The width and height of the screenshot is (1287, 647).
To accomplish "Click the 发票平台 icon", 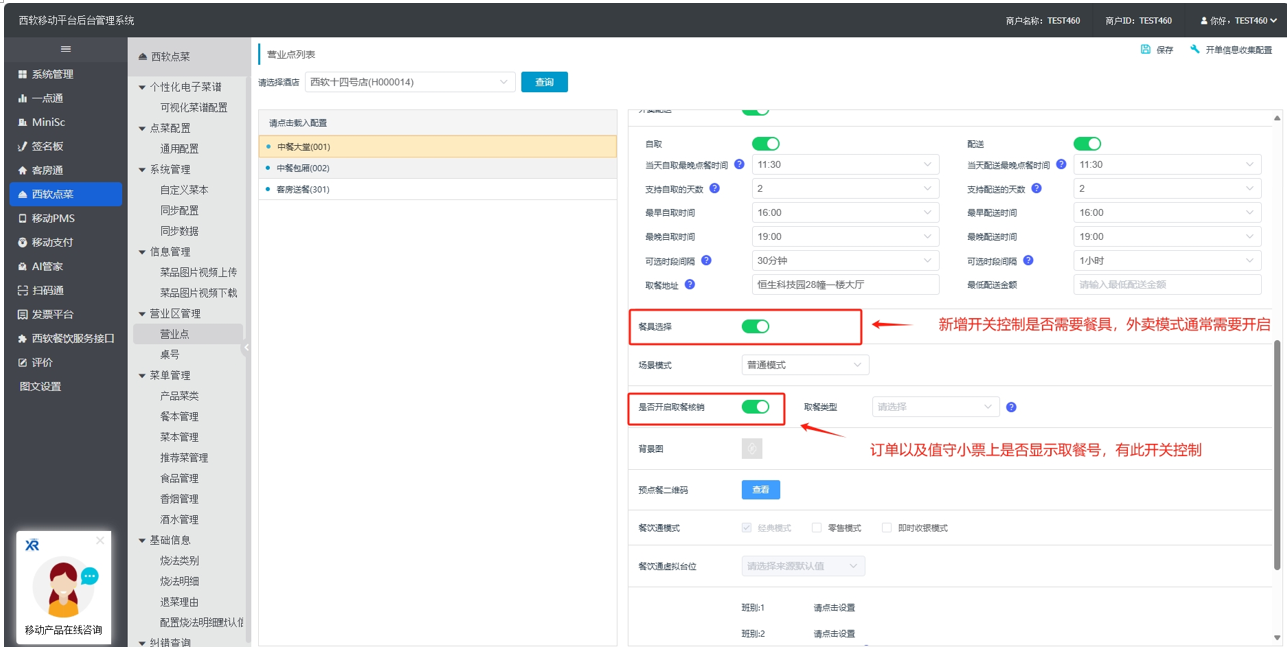I will (23, 314).
